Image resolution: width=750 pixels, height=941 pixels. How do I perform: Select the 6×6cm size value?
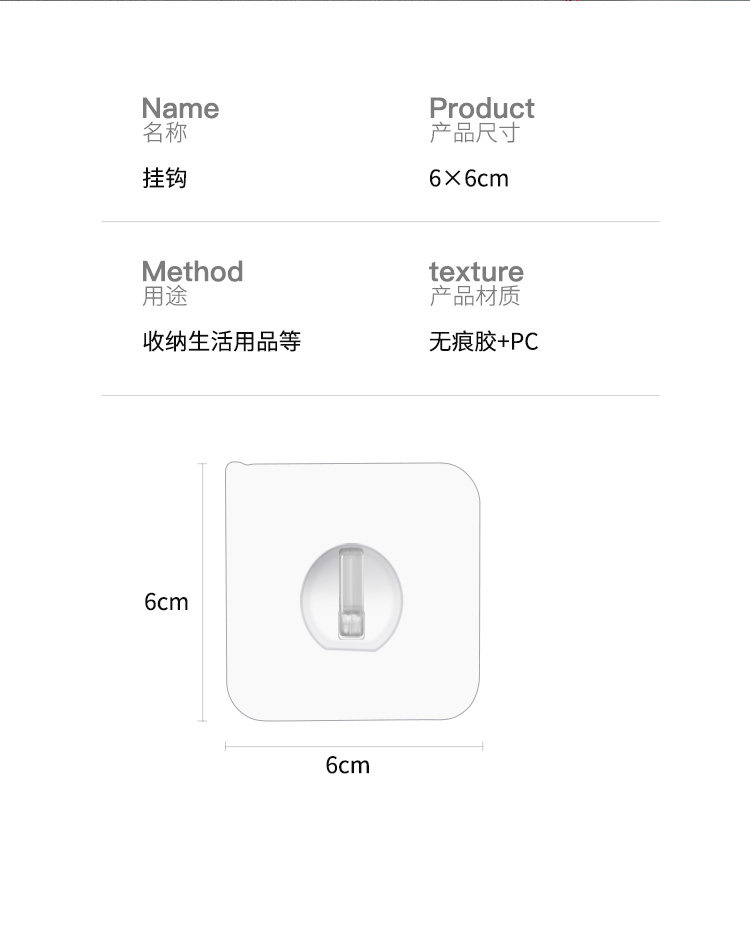(x=468, y=179)
